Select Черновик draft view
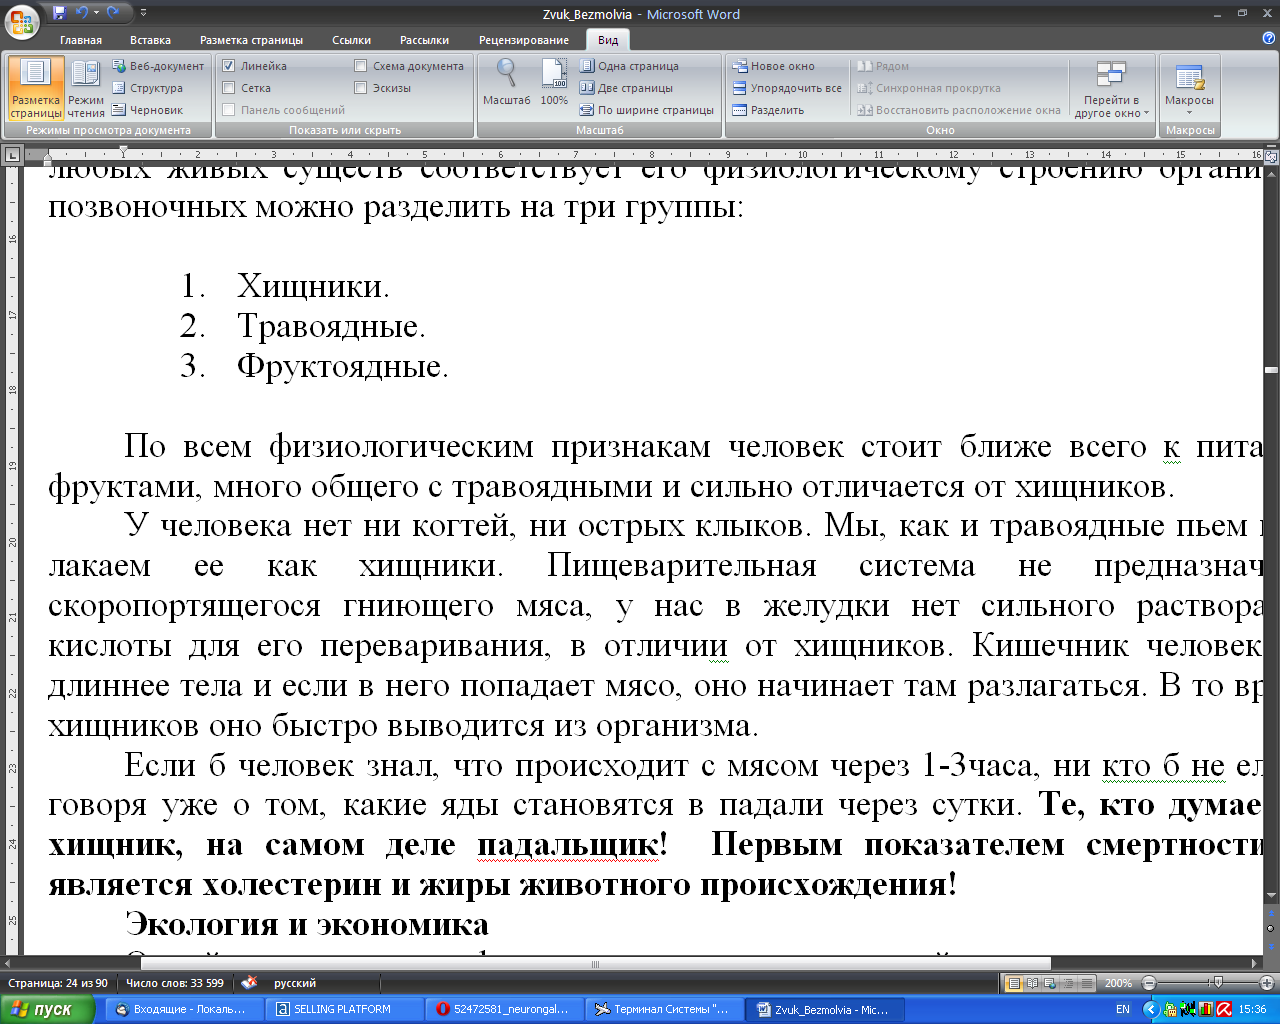This screenshot has width=1280, height=1024. coord(148,110)
